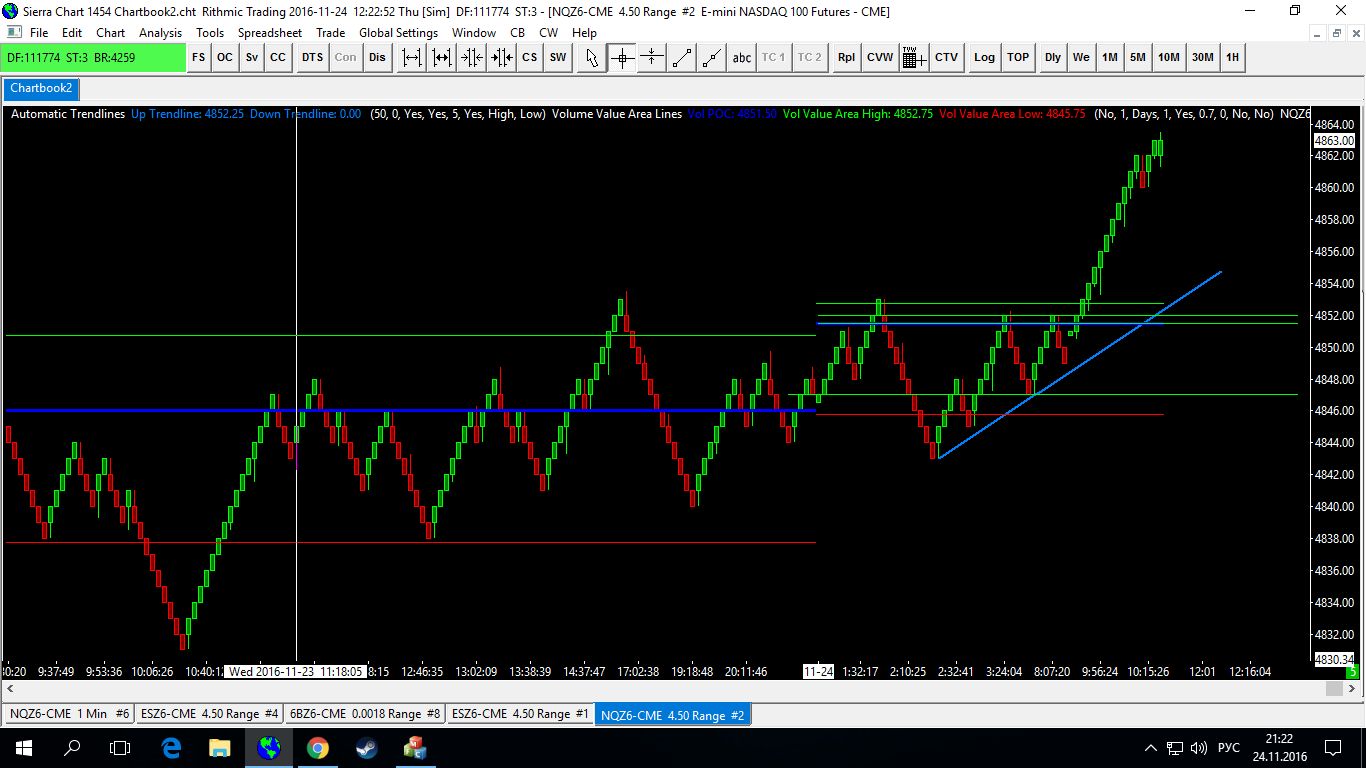Image resolution: width=1366 pixels, height=768 pixels.
Task: Click the compress bar spacing icon
Action: tap(471, 58)
